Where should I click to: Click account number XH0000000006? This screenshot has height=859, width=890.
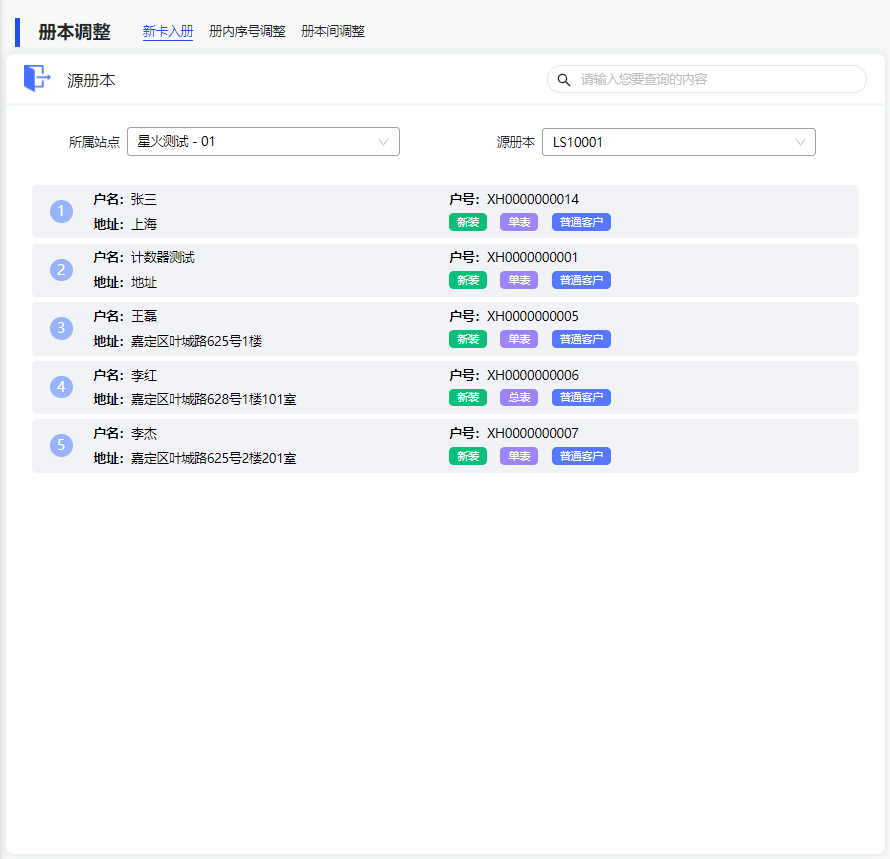click(532, 375)
